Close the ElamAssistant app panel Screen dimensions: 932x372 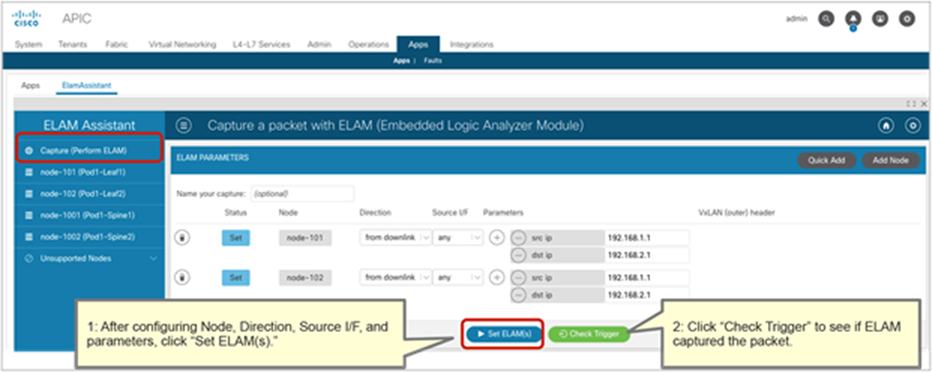[924, 103]
